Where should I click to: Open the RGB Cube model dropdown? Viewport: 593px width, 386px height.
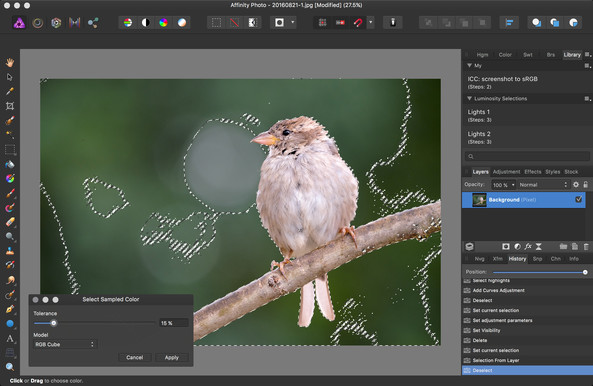tap(65, 344)
